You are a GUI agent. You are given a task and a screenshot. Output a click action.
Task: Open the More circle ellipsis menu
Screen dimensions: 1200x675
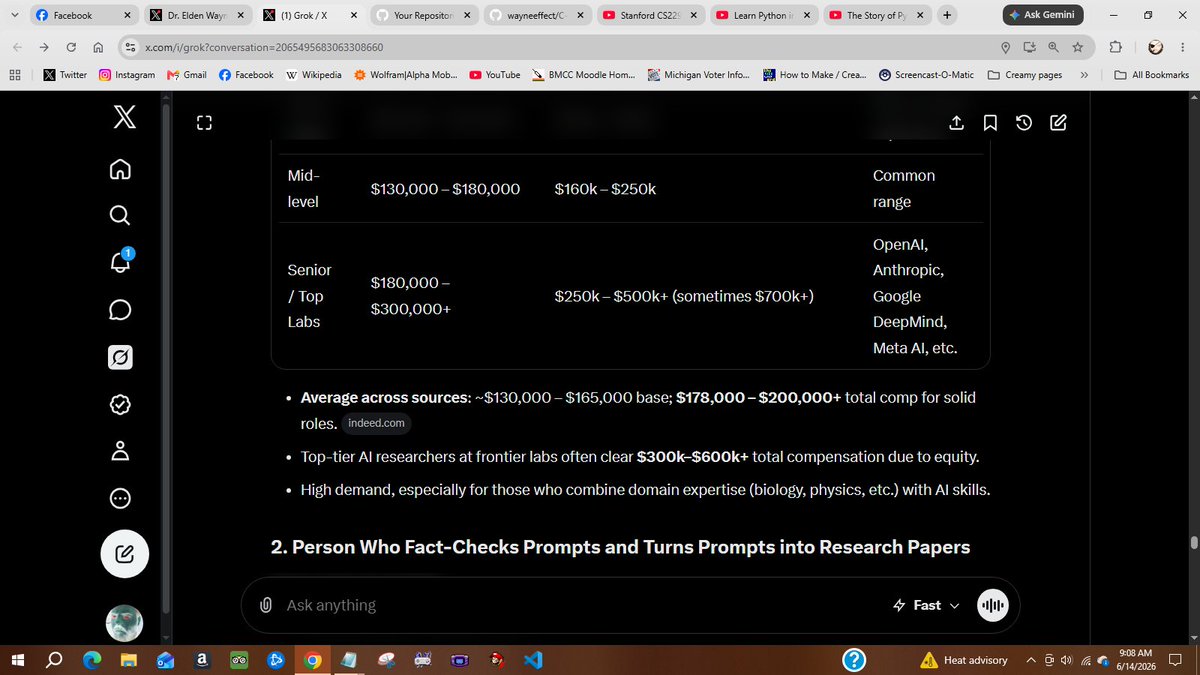coord(119,498)
